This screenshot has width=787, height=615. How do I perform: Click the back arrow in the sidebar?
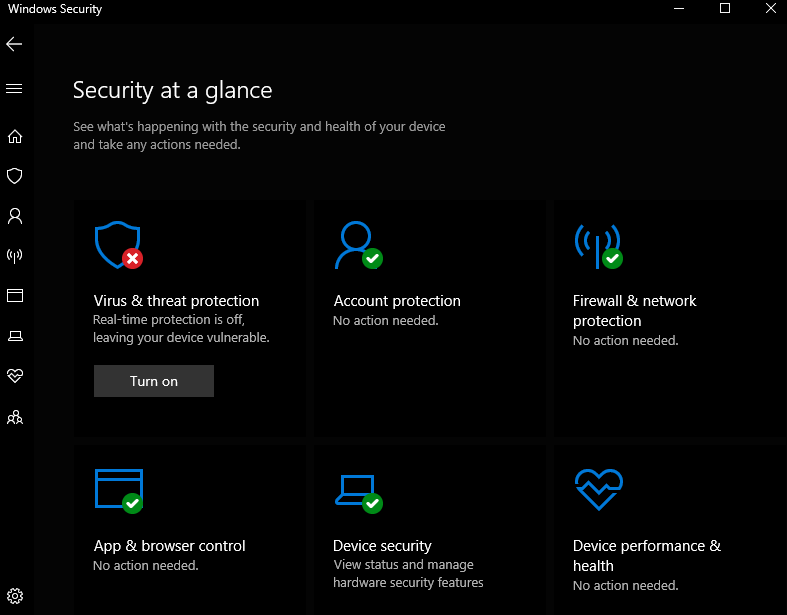(x=14, y=44)
